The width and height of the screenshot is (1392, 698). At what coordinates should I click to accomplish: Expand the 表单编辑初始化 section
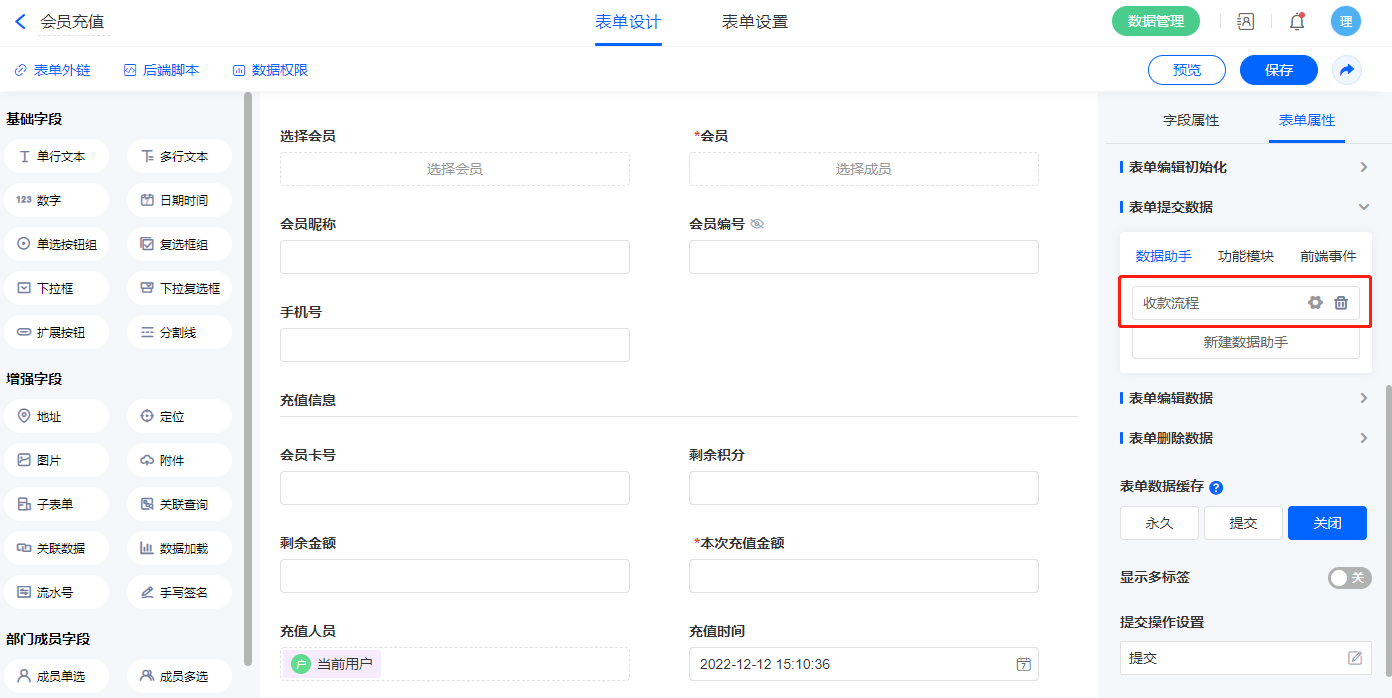coord(1363,167)
